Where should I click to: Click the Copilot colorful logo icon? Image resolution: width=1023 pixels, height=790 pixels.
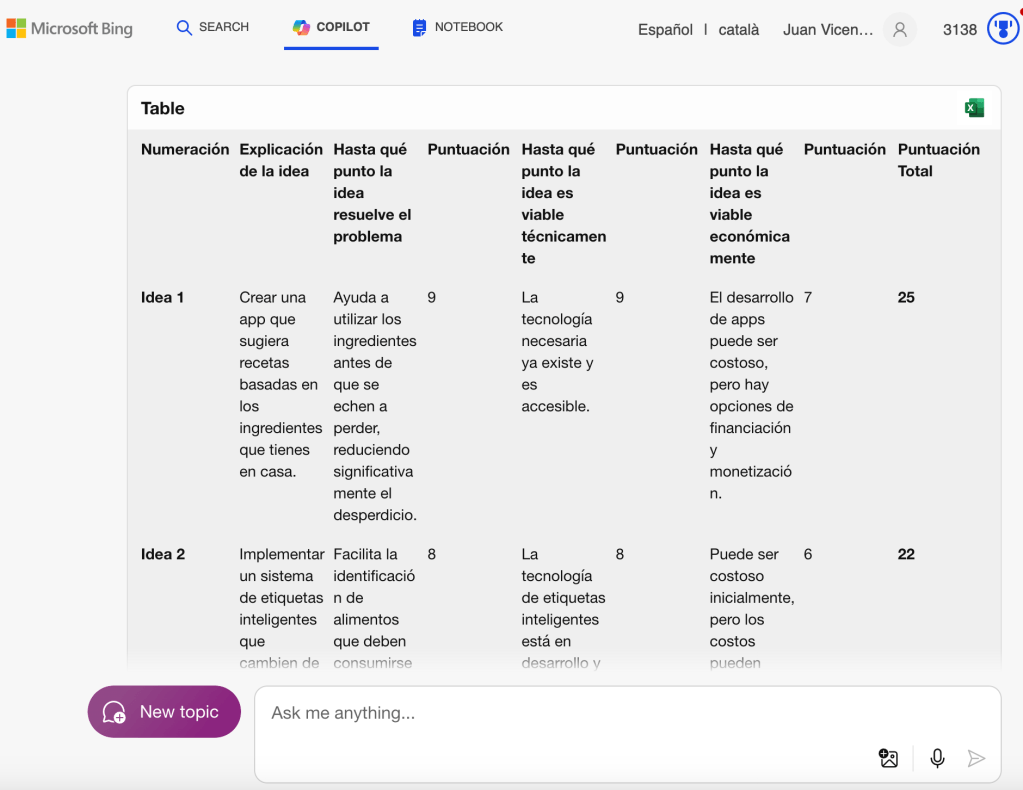point(301,28)
